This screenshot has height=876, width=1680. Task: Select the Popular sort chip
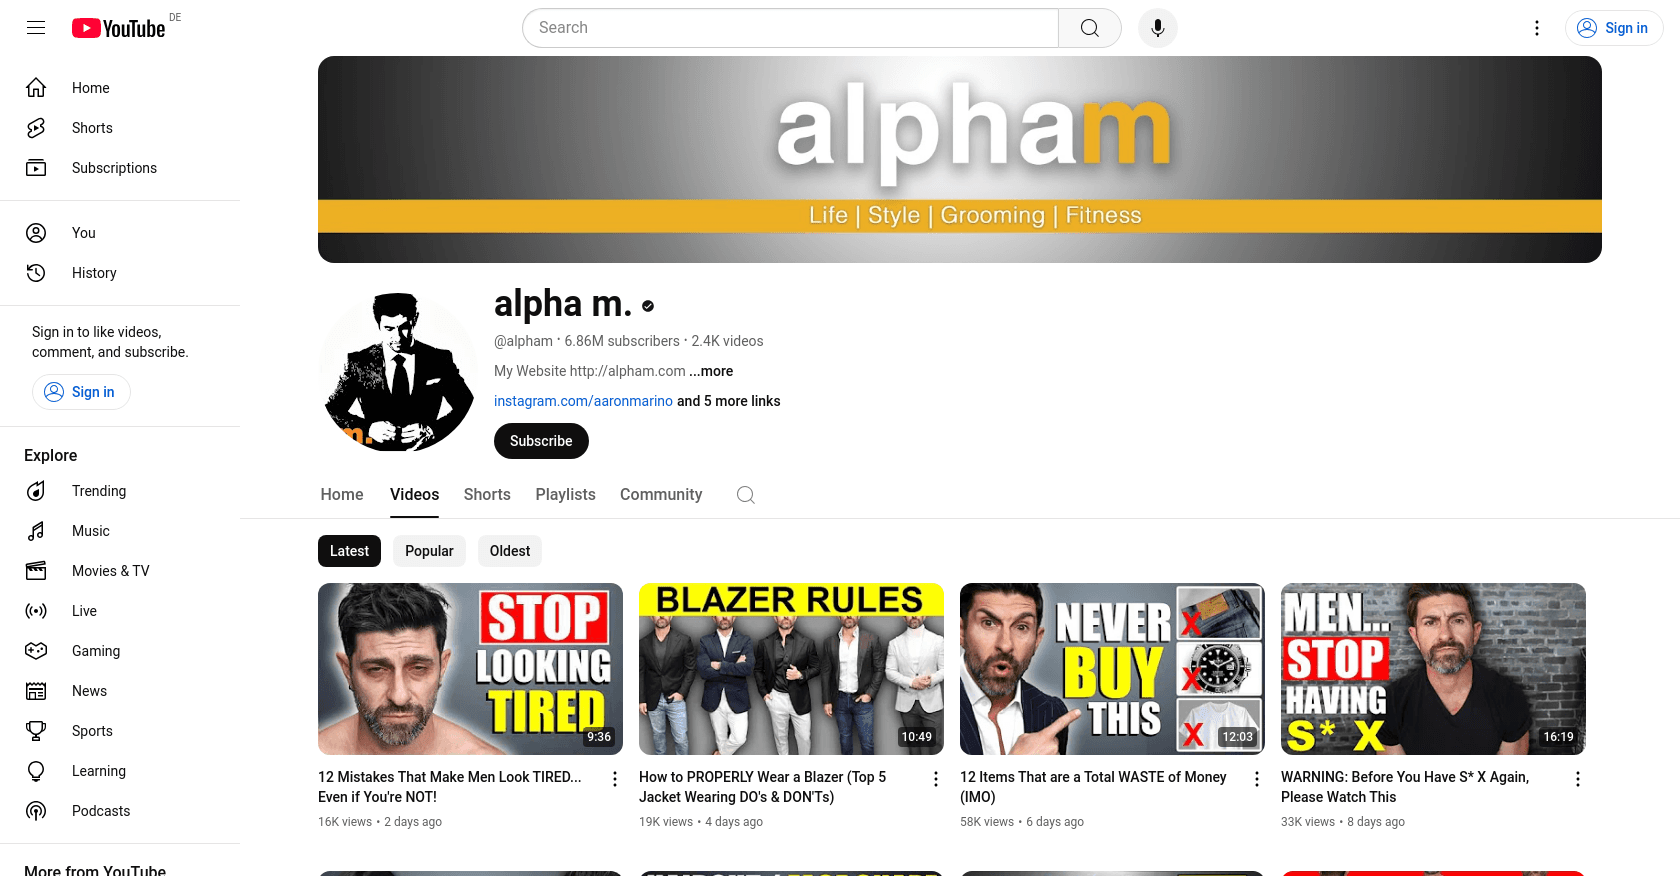point(429,551)
